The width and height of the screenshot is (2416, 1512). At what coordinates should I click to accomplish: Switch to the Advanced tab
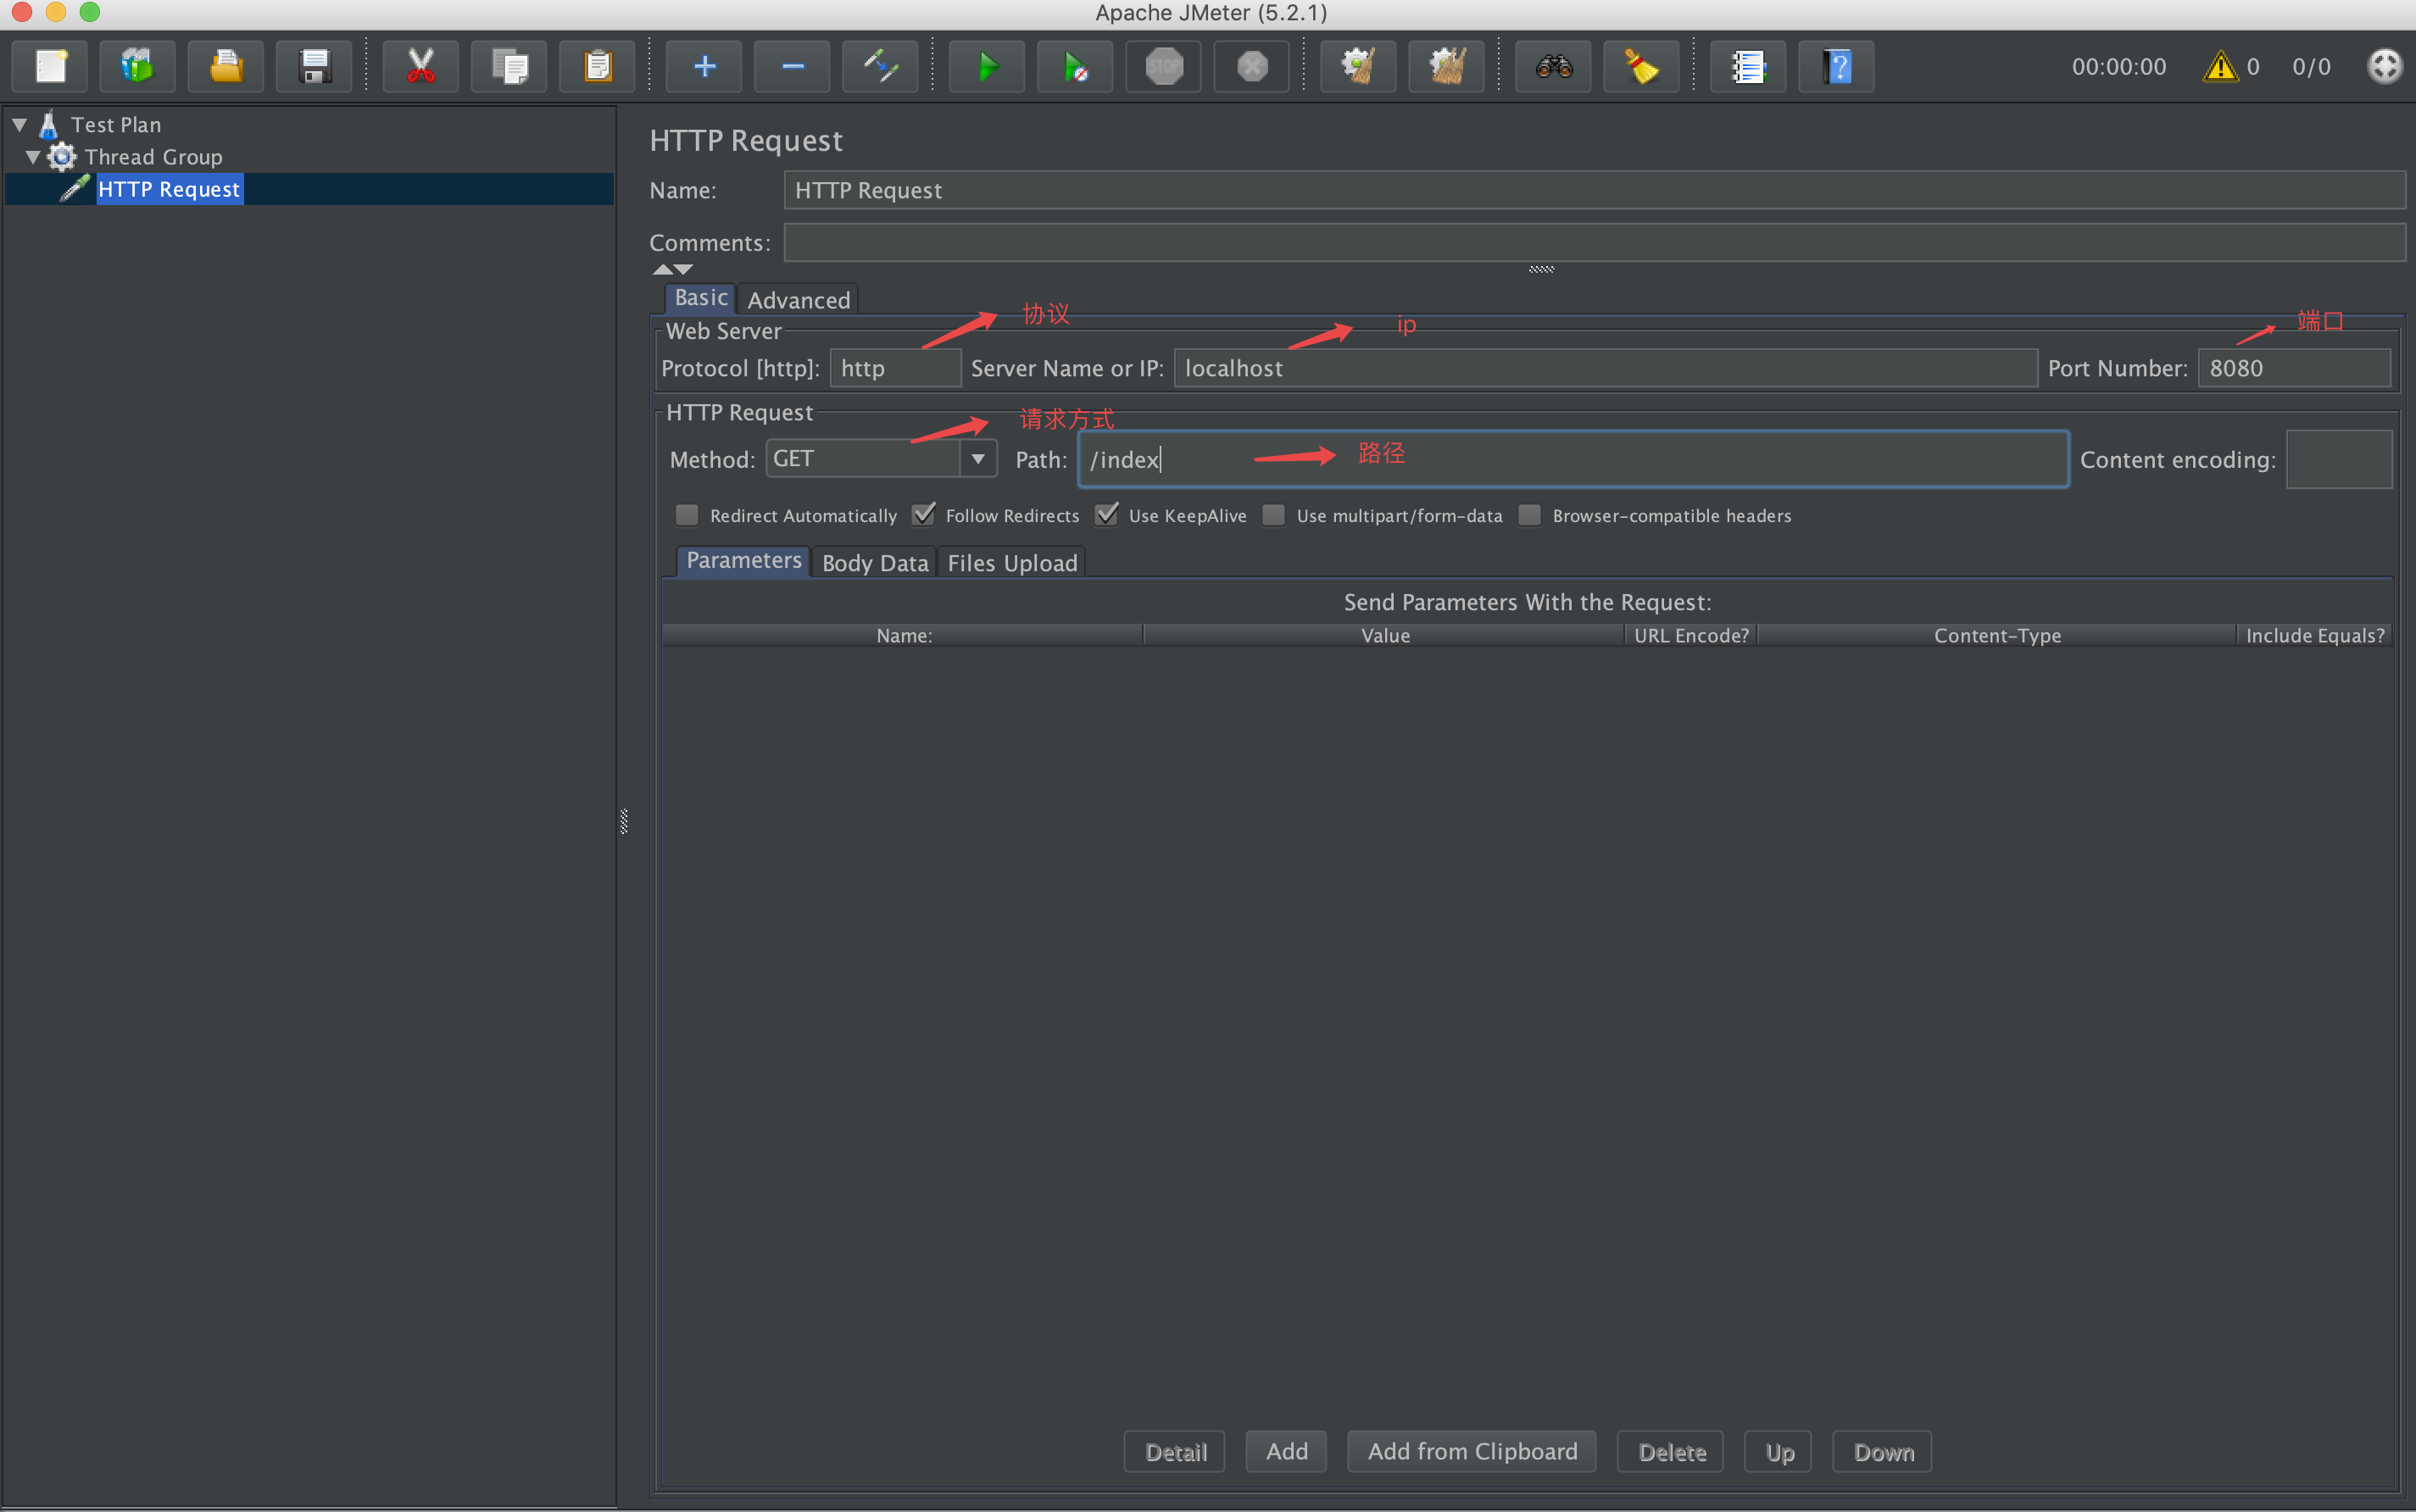(x=798, y=300)
